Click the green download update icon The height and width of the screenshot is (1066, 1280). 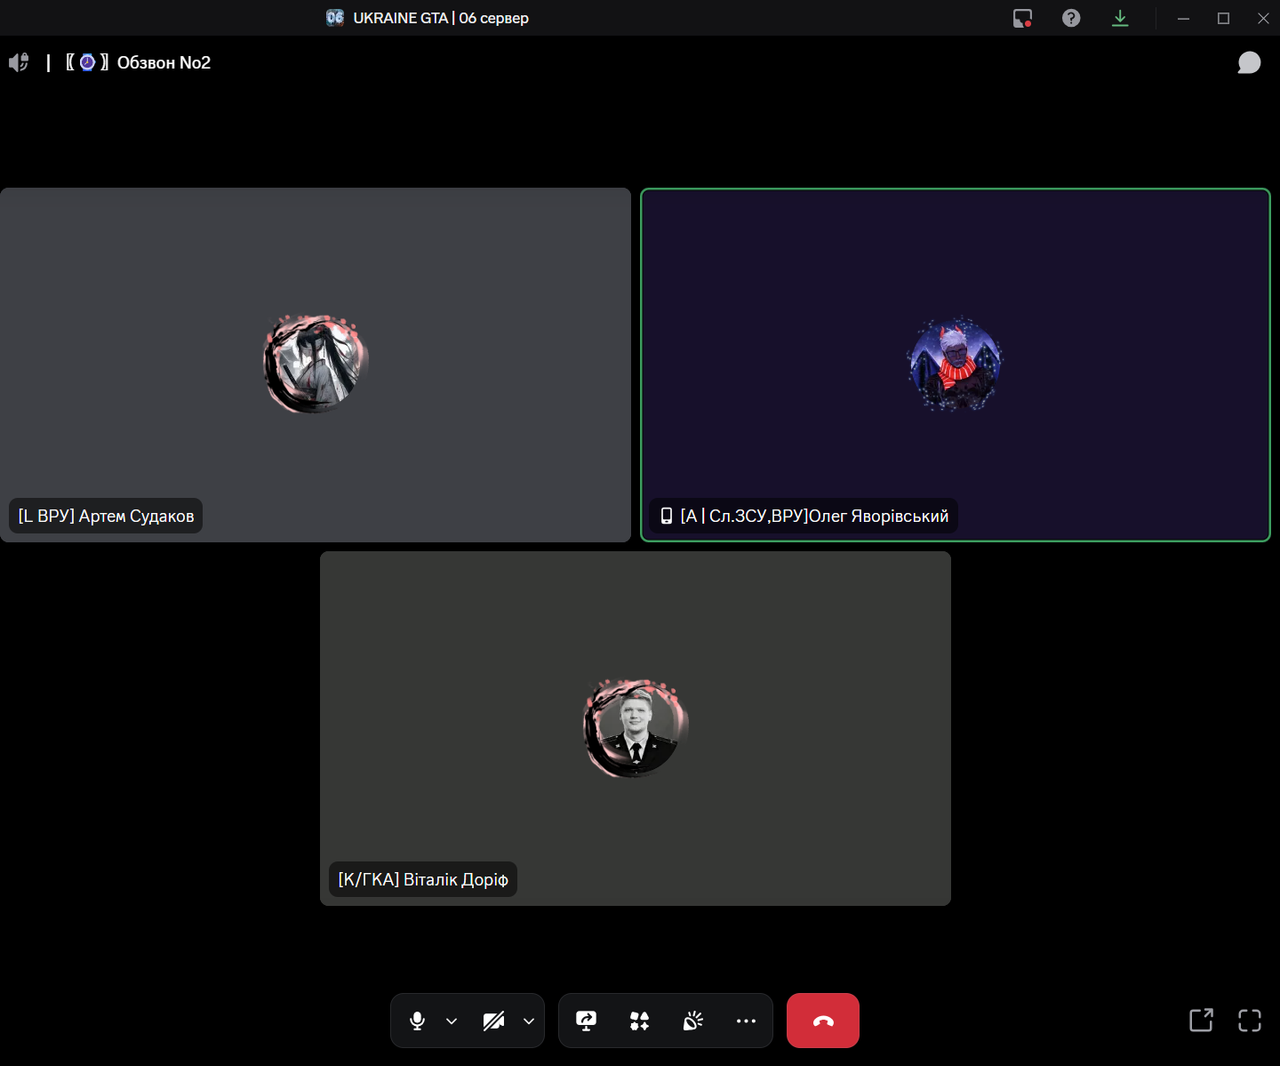tap(1120, 18)
